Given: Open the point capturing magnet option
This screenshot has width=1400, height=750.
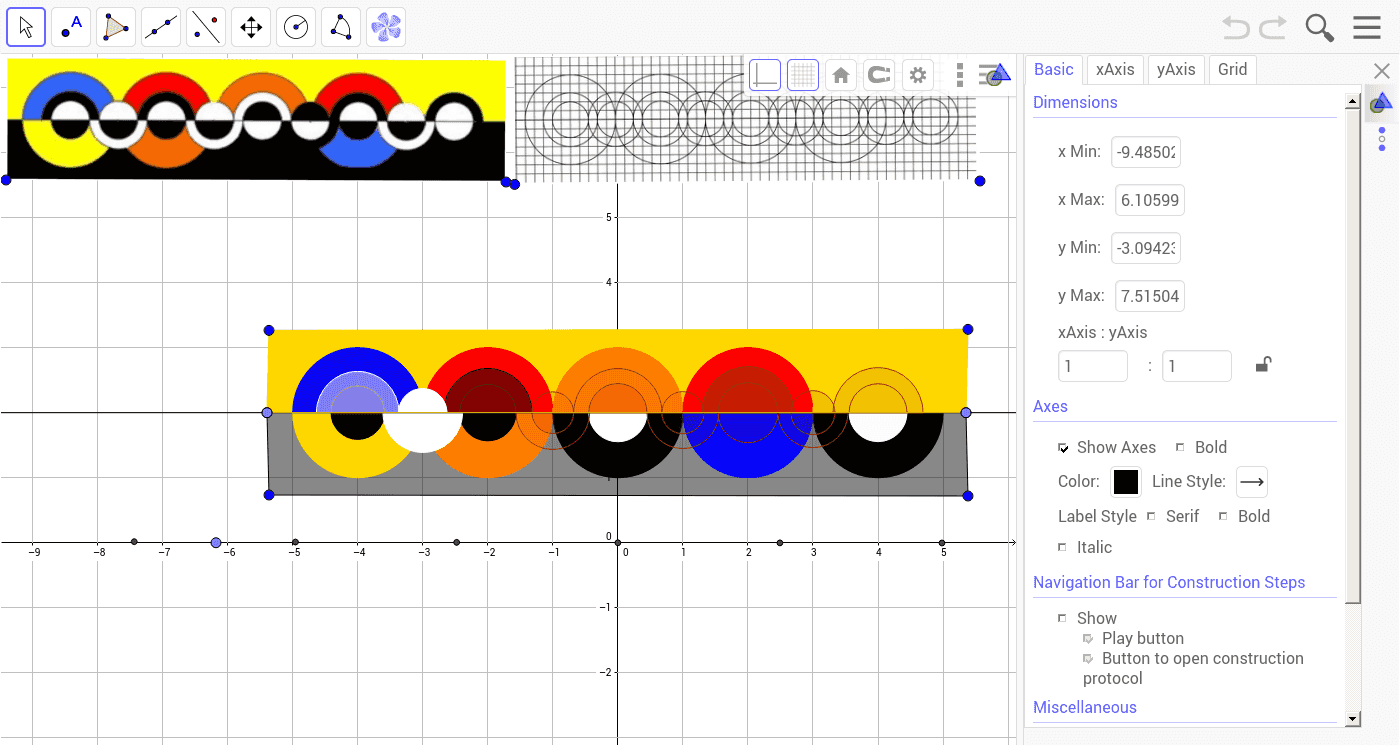Looking at the screenshot, I should [x=878, y=75].
